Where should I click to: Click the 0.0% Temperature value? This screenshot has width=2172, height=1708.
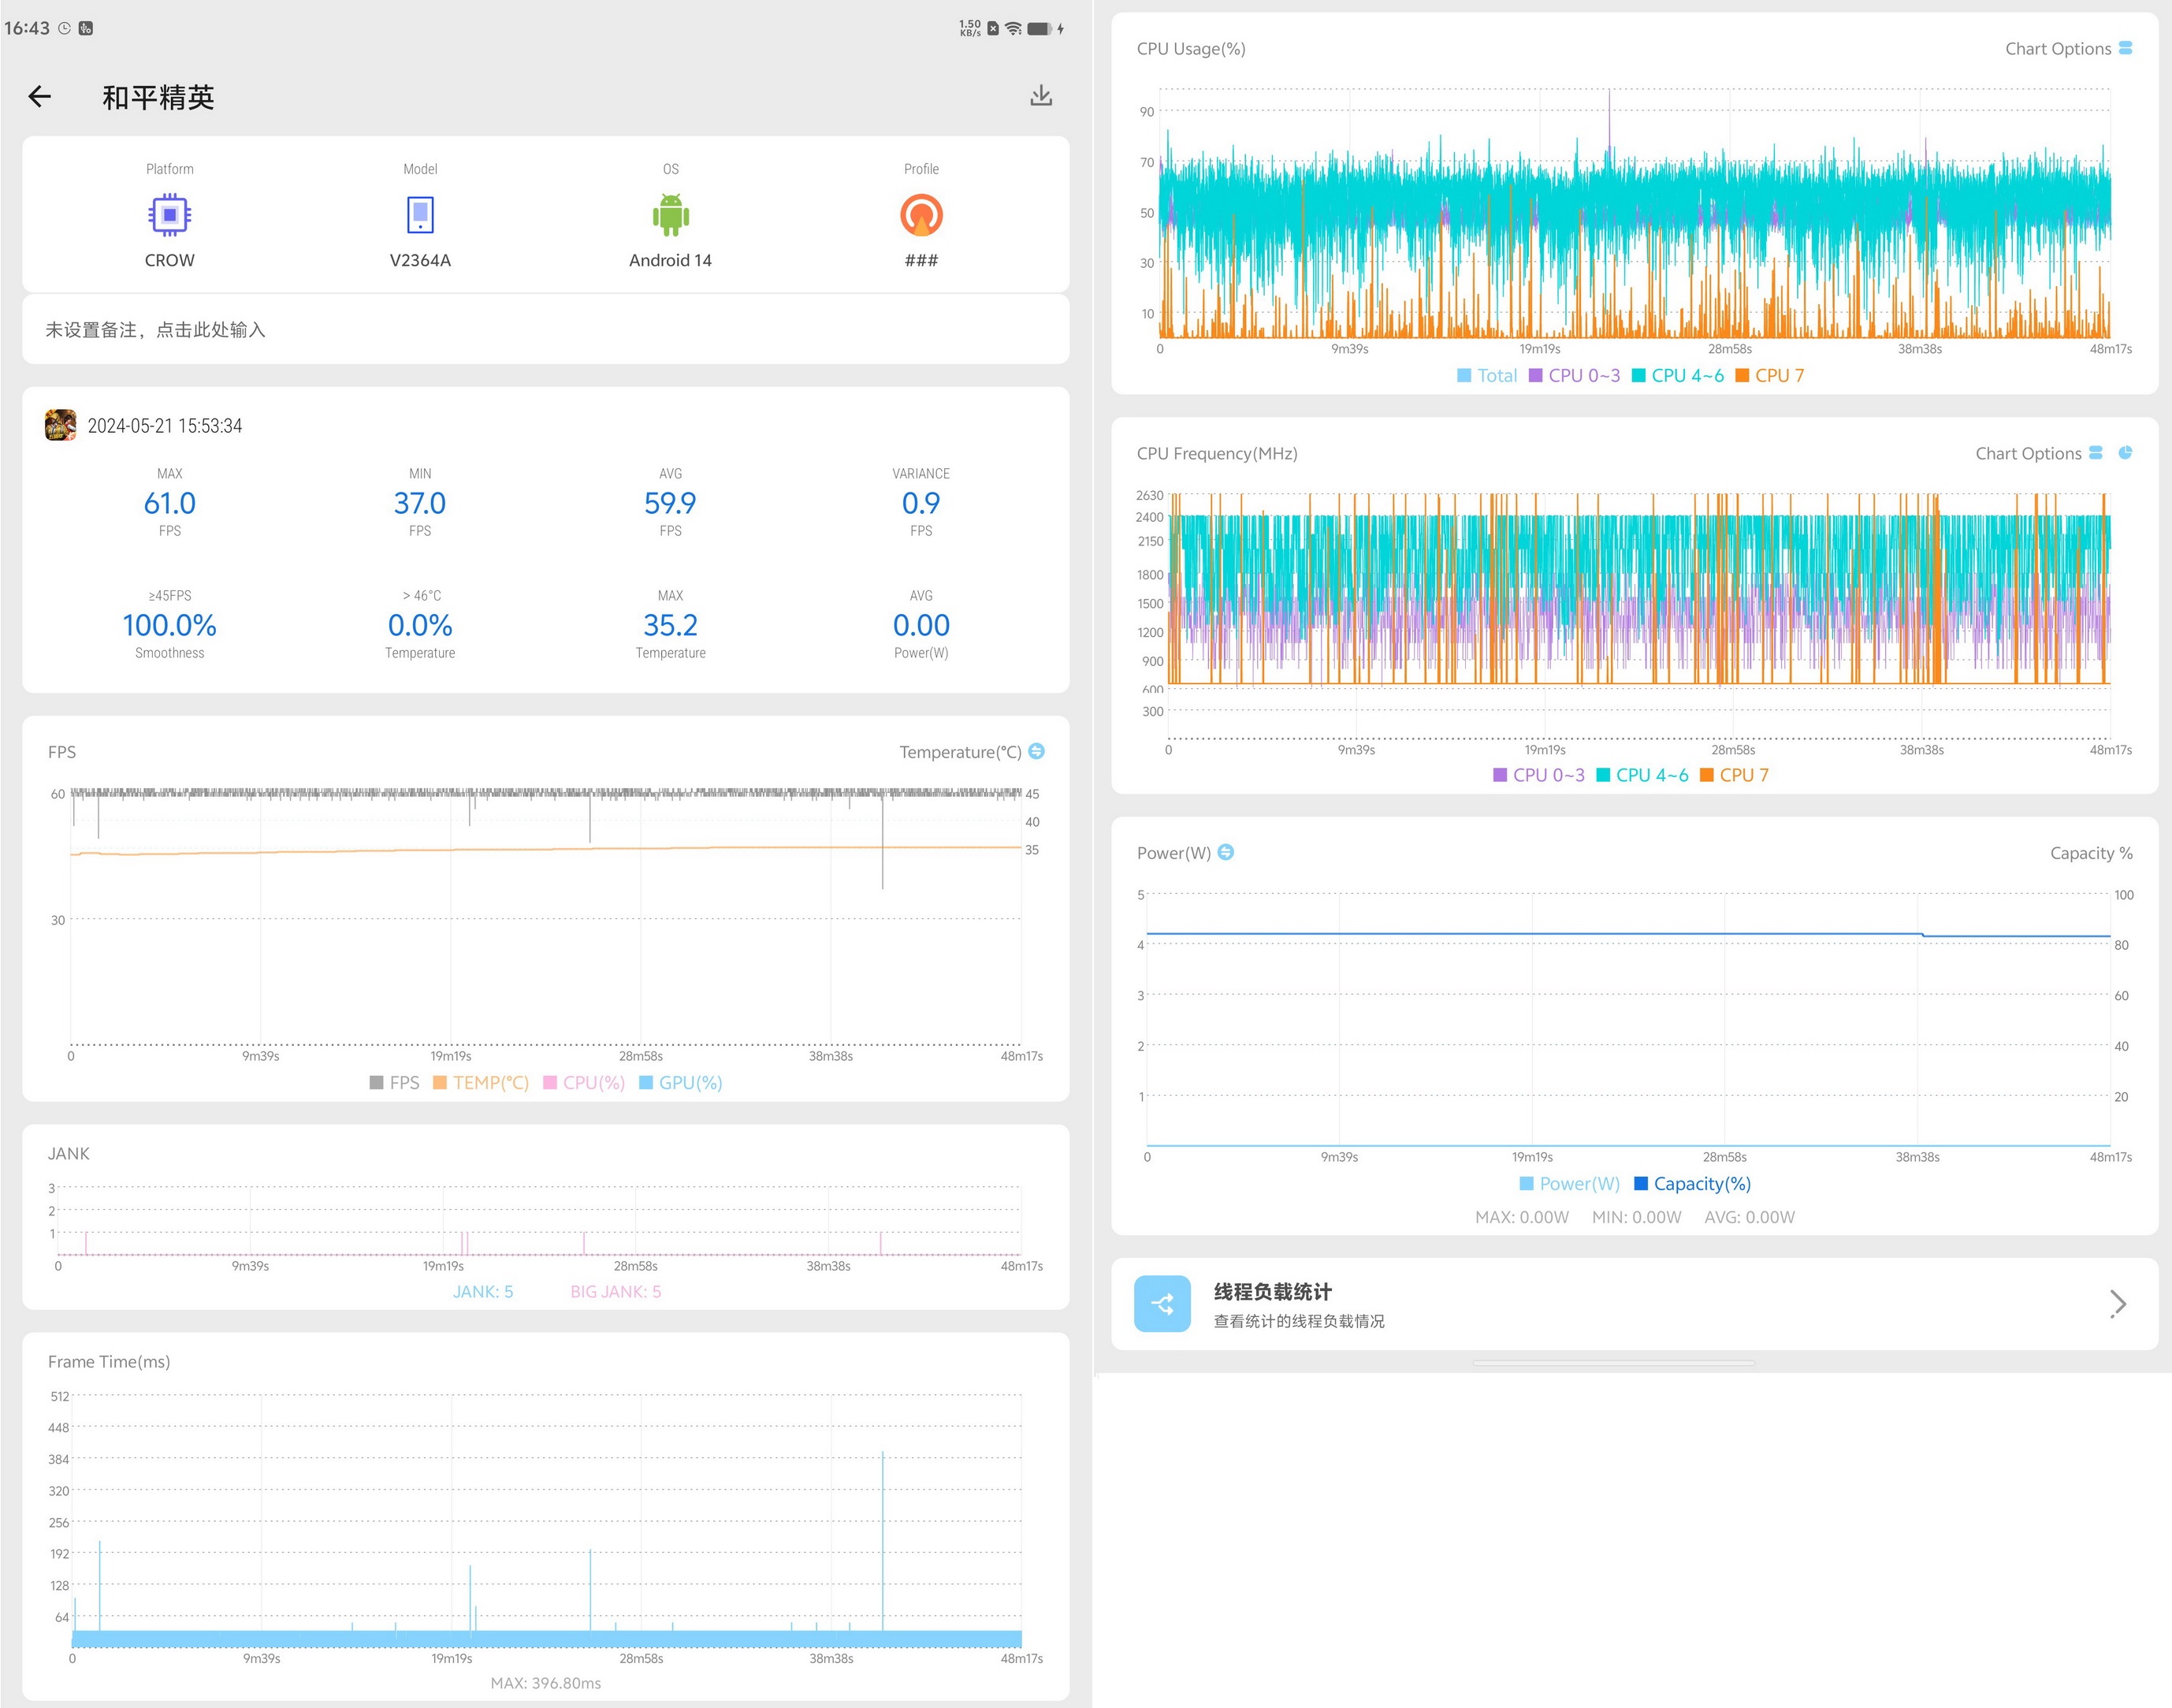[420, 625]
